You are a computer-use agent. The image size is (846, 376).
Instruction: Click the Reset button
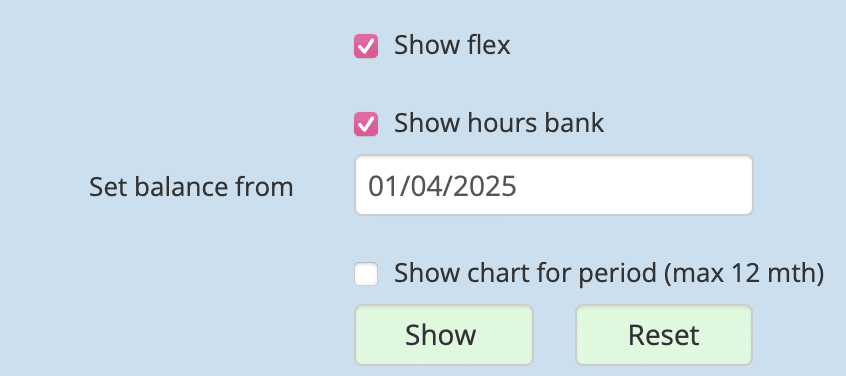[664, 335]
